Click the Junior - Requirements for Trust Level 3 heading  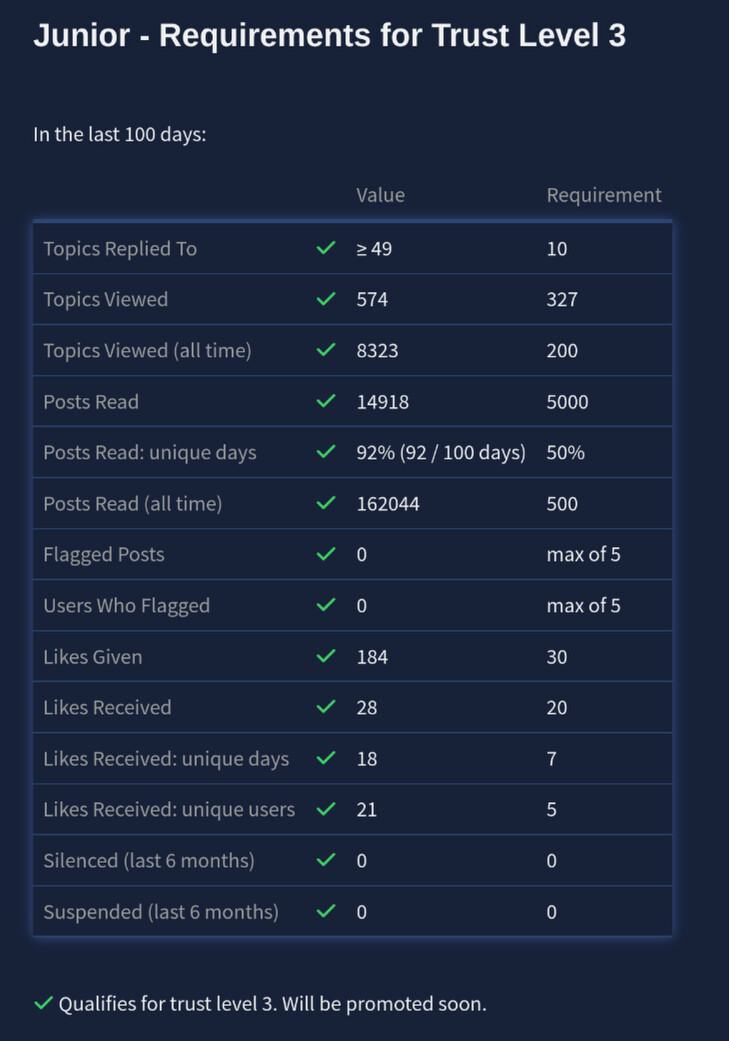(x=329, y=36)
